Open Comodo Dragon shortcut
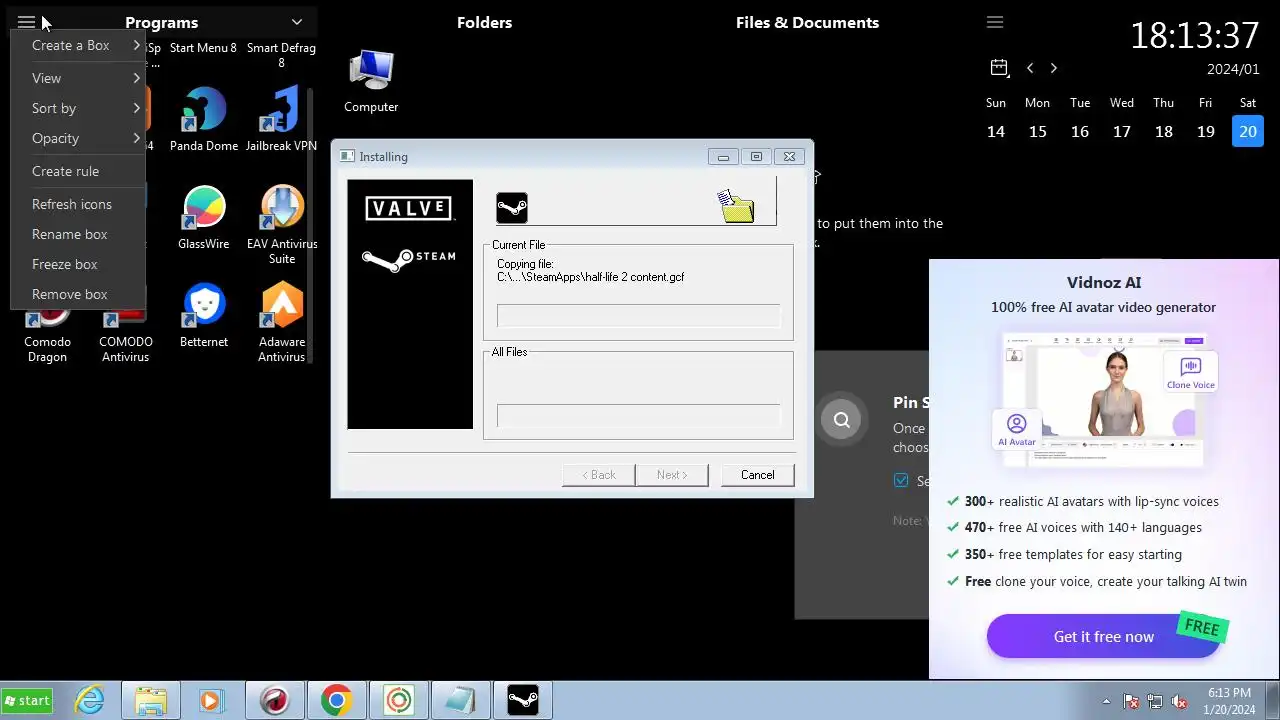 [47, 335]
